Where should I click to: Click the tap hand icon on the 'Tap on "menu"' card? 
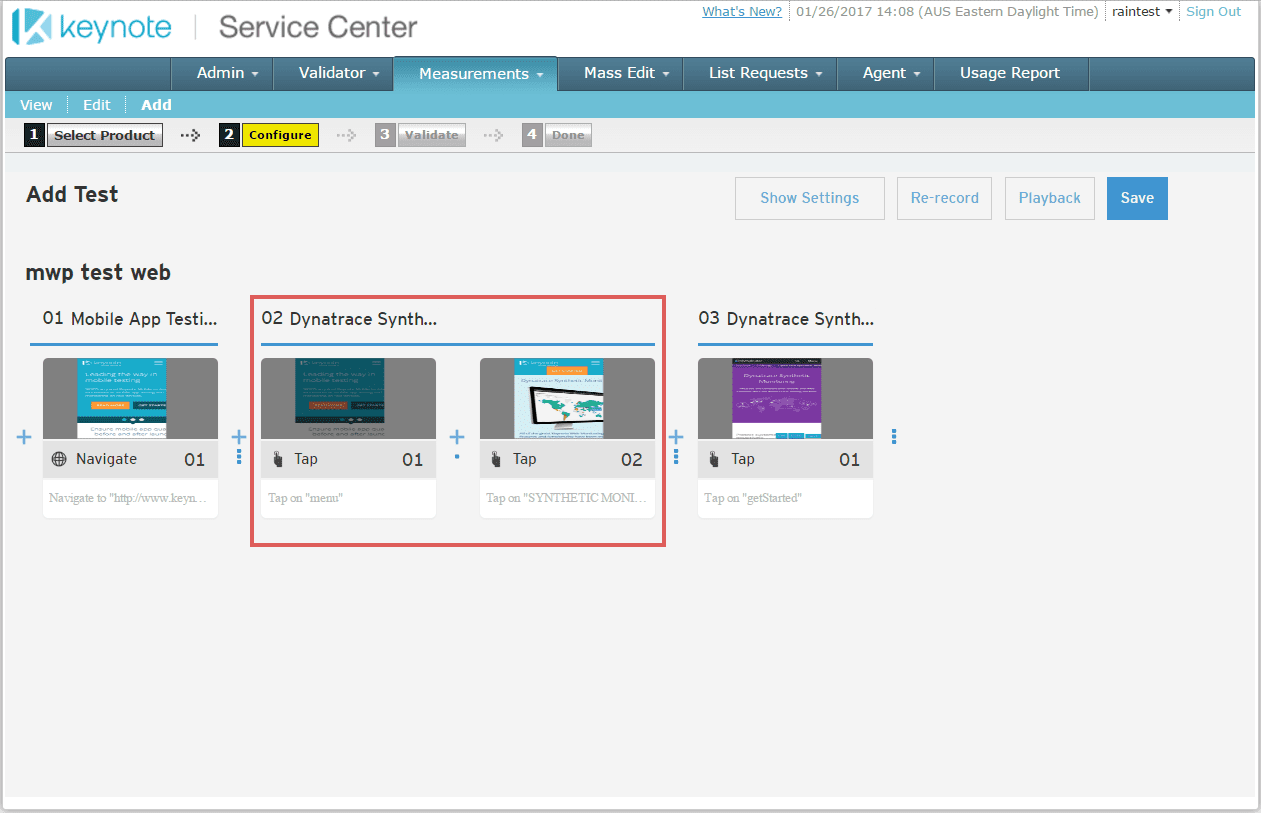(x=278, y=459)
